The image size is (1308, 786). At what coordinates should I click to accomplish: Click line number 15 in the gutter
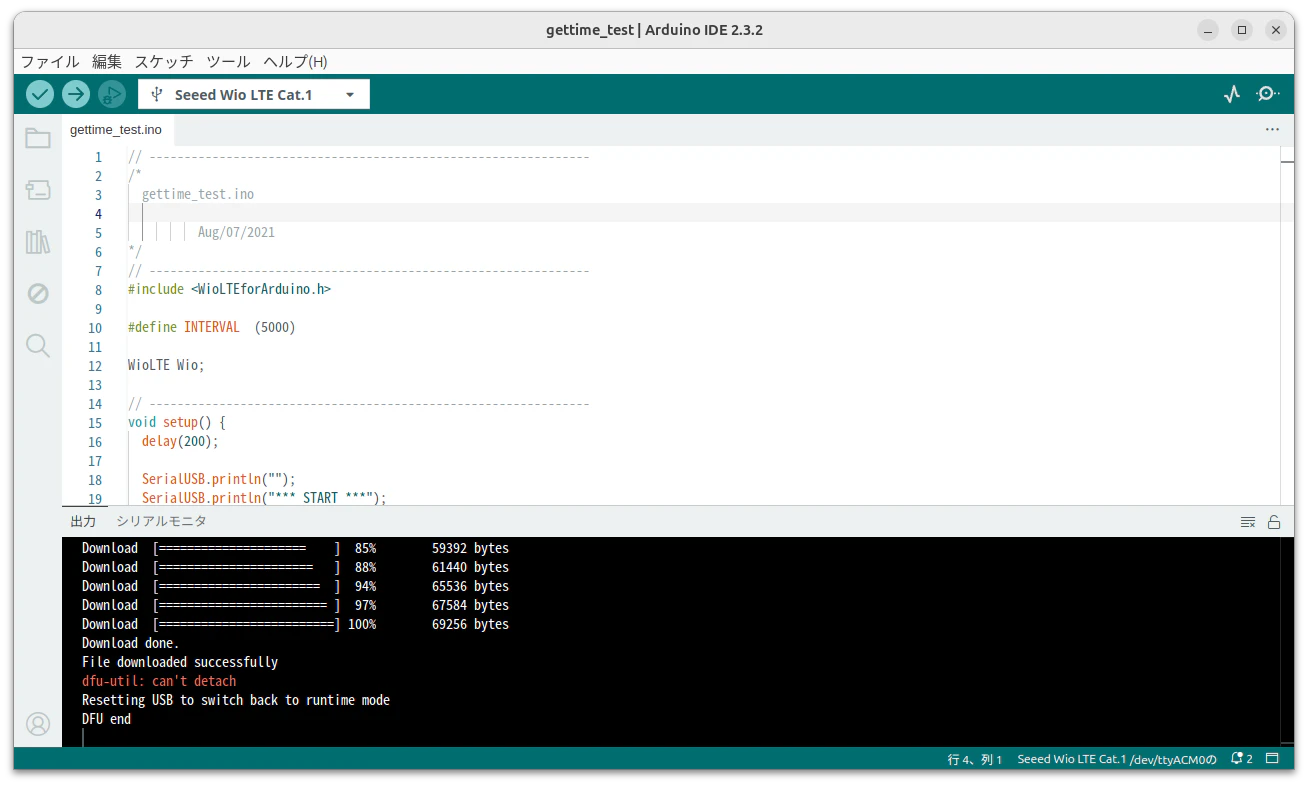[95, 422]
